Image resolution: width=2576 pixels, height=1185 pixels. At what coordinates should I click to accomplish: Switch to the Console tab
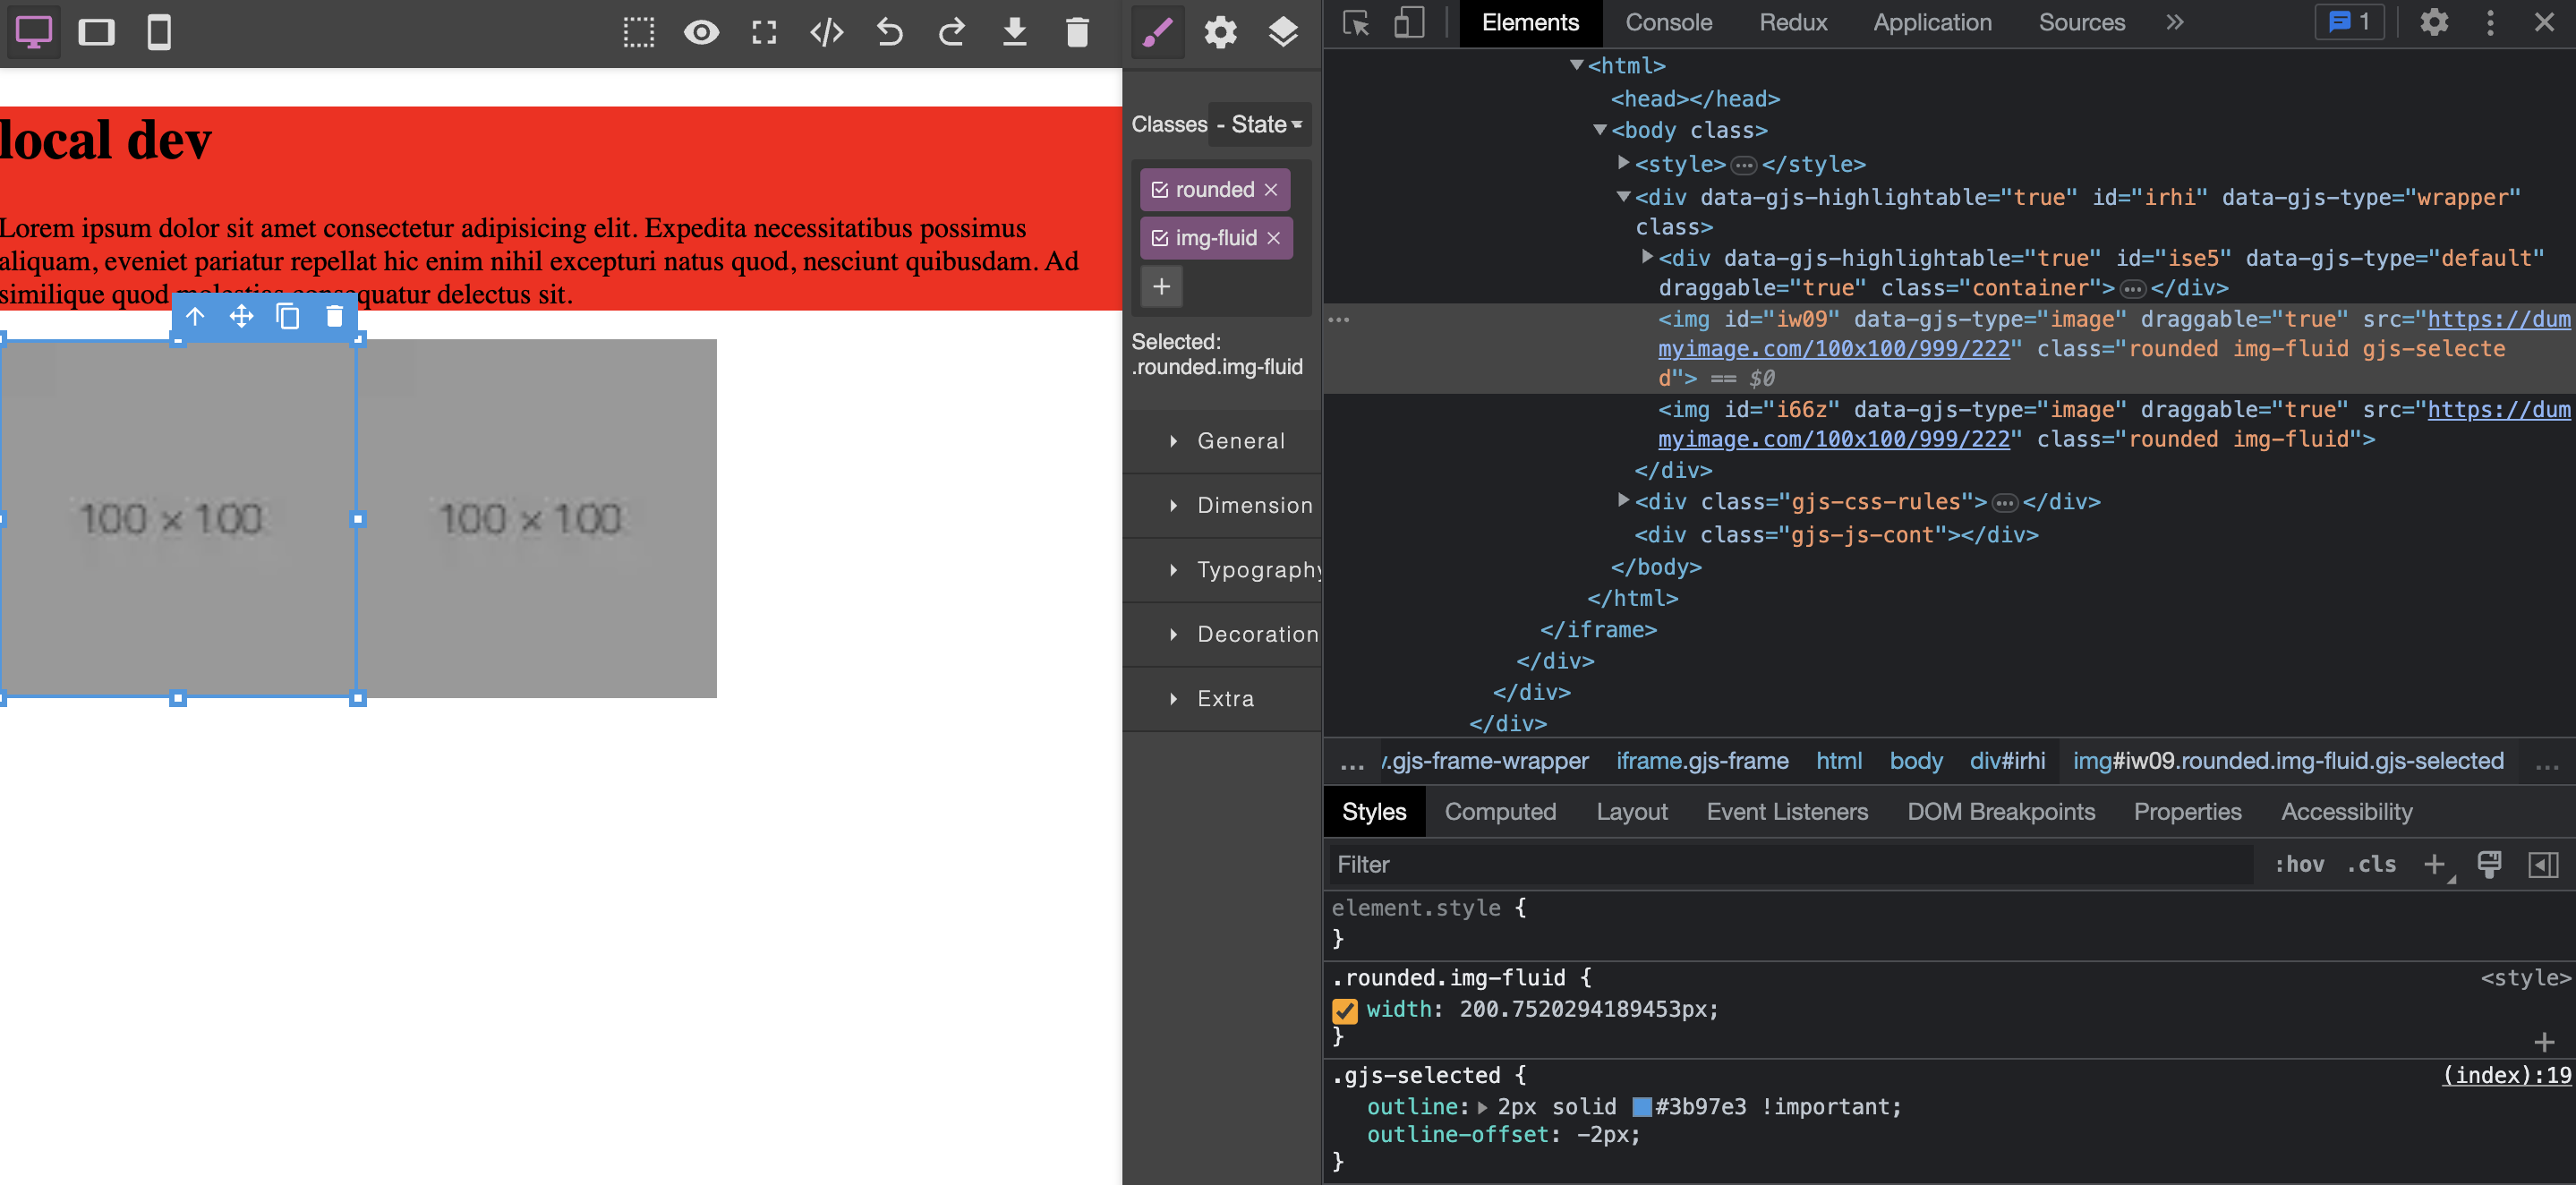tap(1668, 22)
